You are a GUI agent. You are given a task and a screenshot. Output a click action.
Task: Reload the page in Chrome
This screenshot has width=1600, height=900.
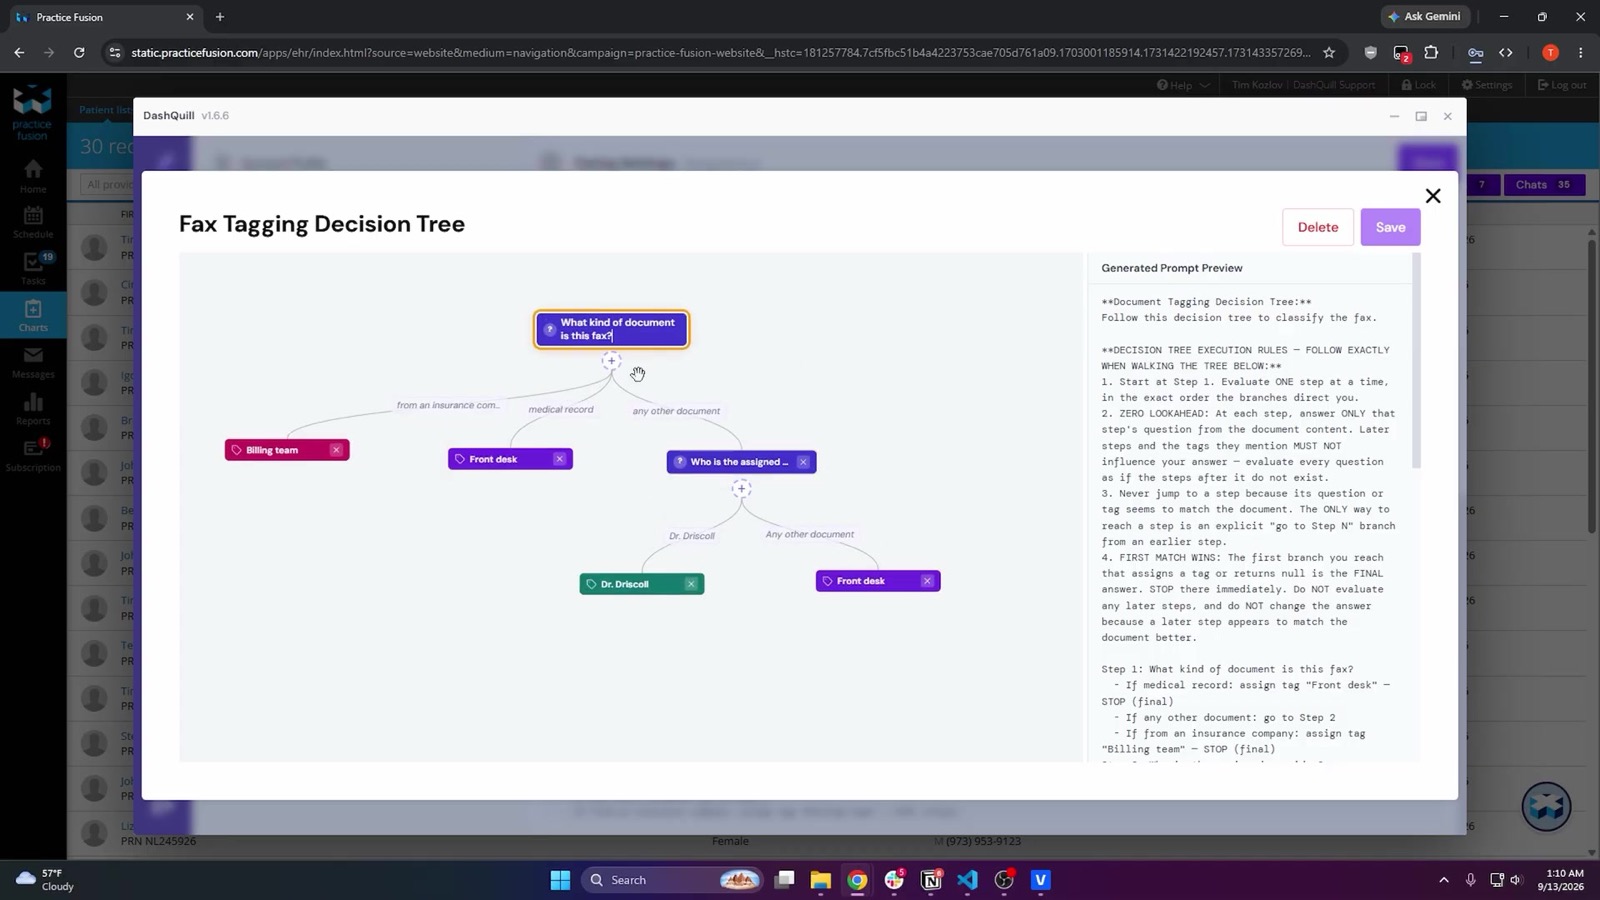(x=79, y=53)
